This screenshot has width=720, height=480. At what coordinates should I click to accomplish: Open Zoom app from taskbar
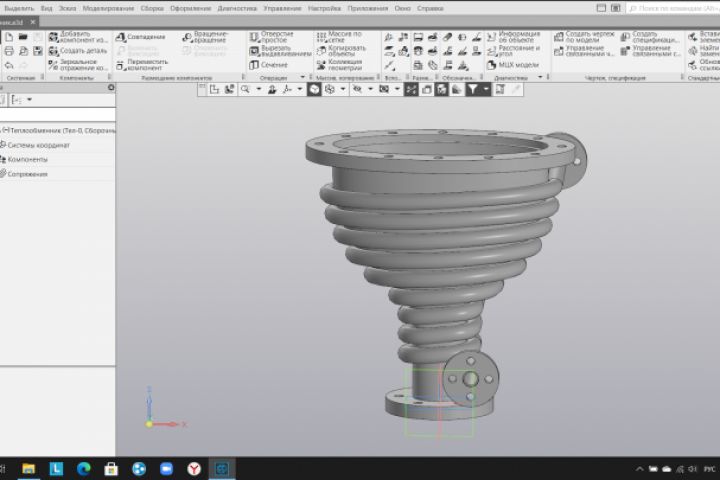(x=166, y=469)
